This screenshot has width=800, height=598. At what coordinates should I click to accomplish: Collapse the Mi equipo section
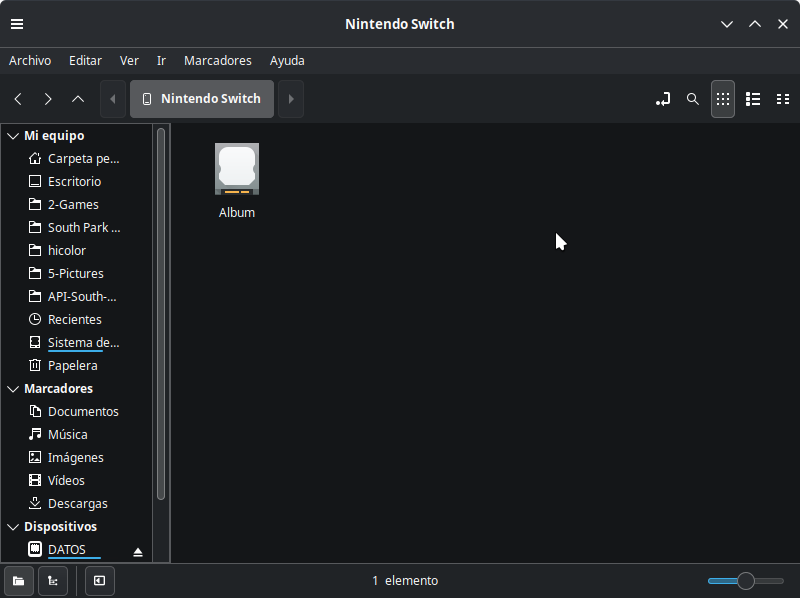(x=13, y=136)
